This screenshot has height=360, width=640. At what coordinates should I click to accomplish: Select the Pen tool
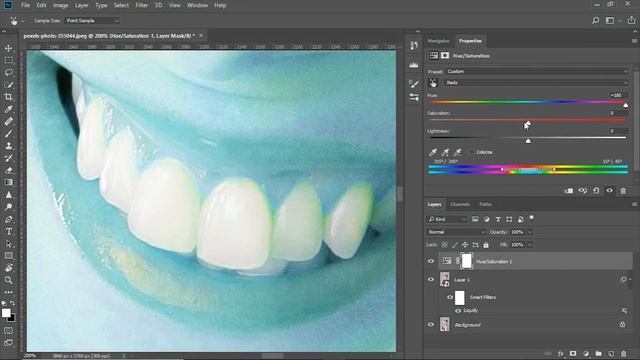(9, 219)
